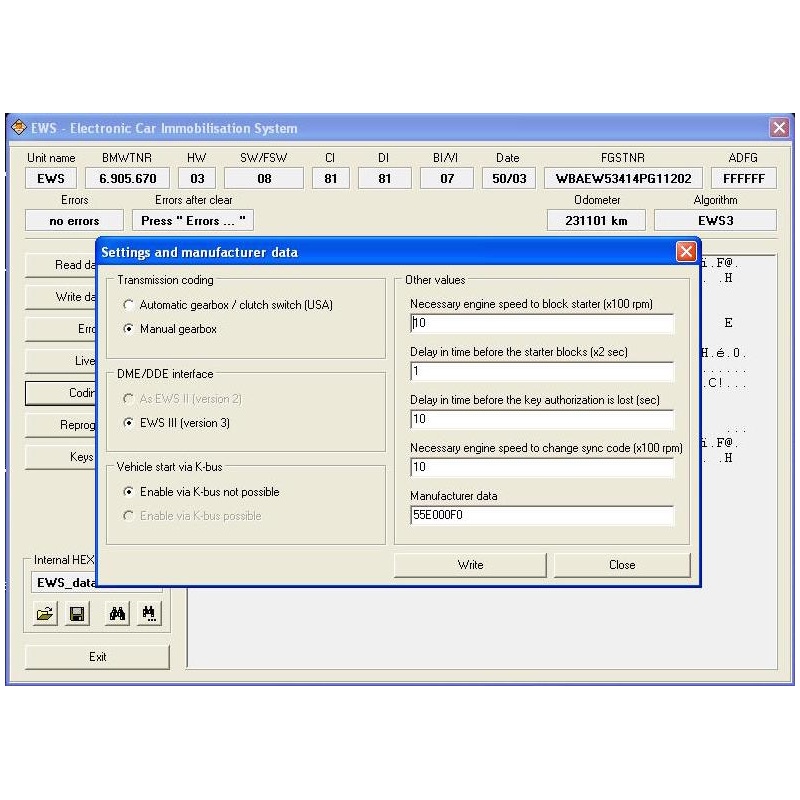Close the EWS main window
800x800 pixels.
tap(779, 127)
